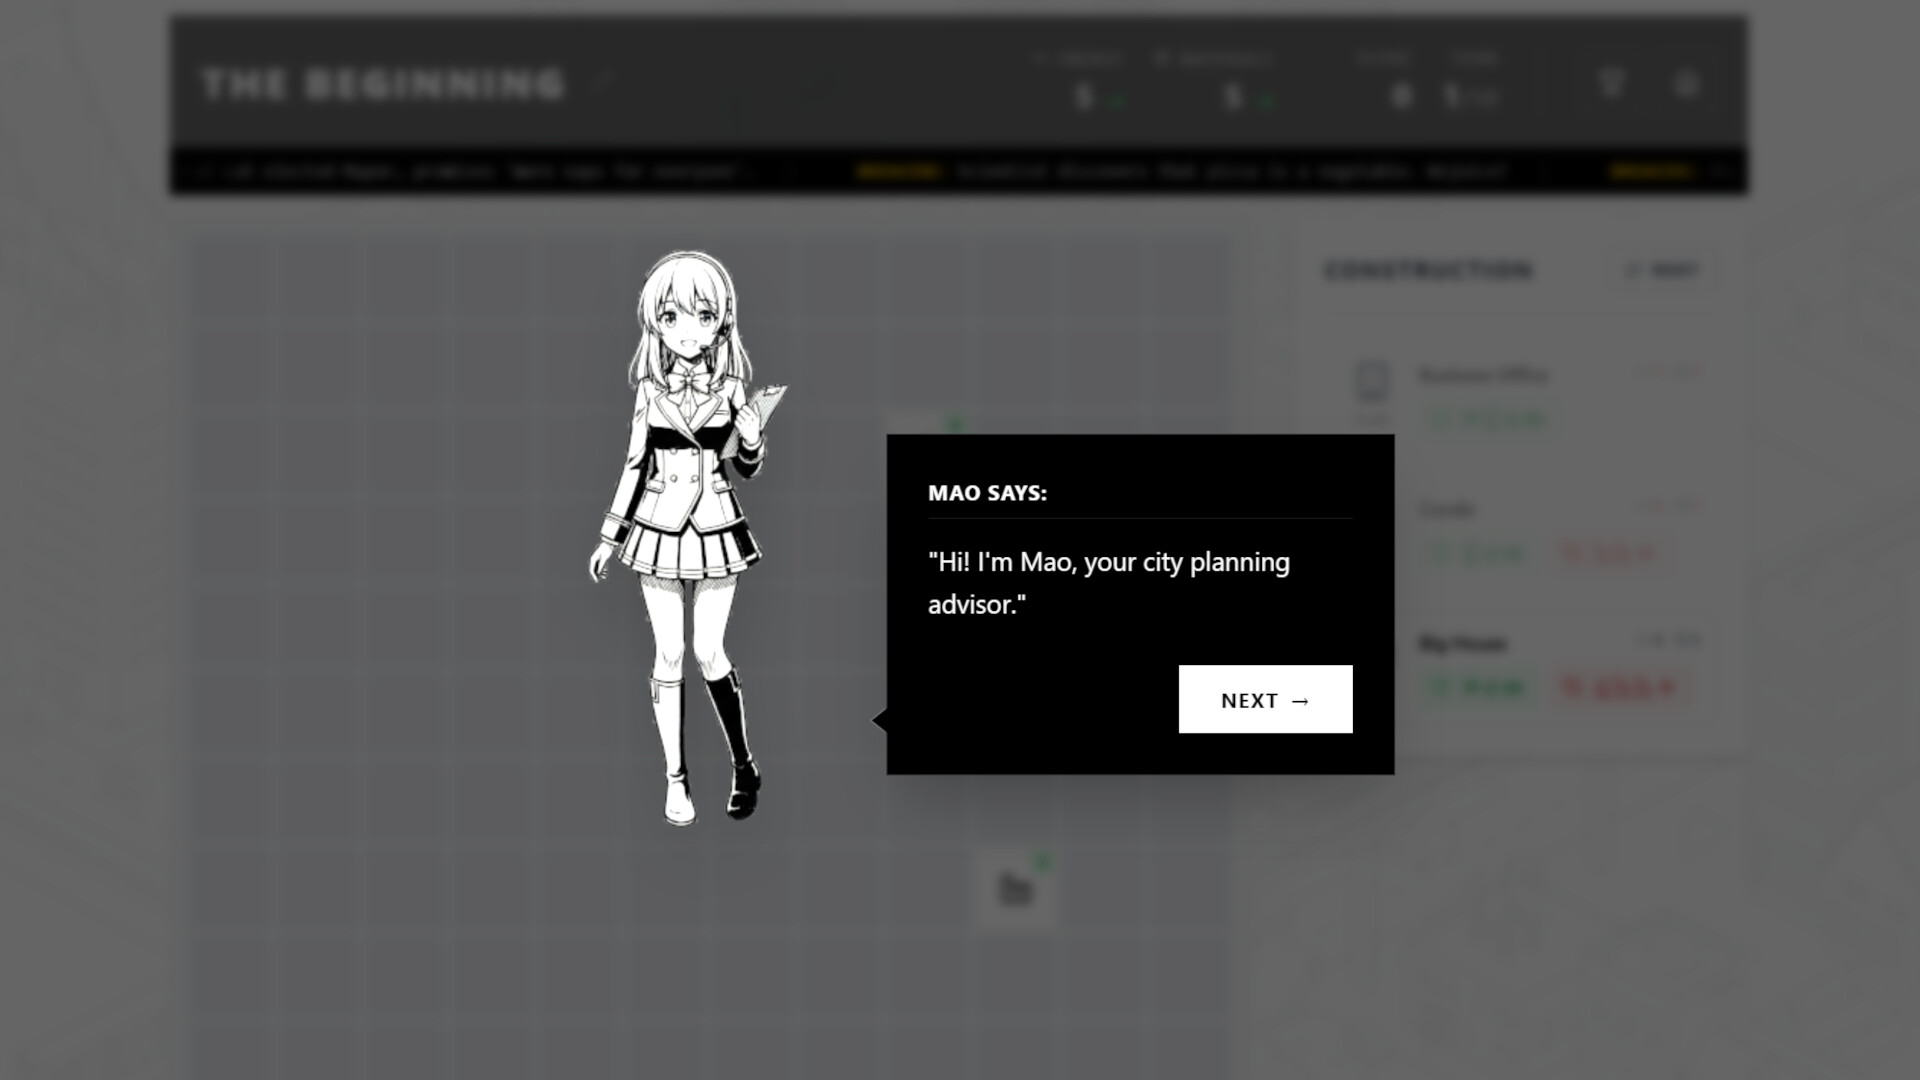
Task: Open the SORT dropdown in the Construction panel
Action: (x=1662, y=270)
